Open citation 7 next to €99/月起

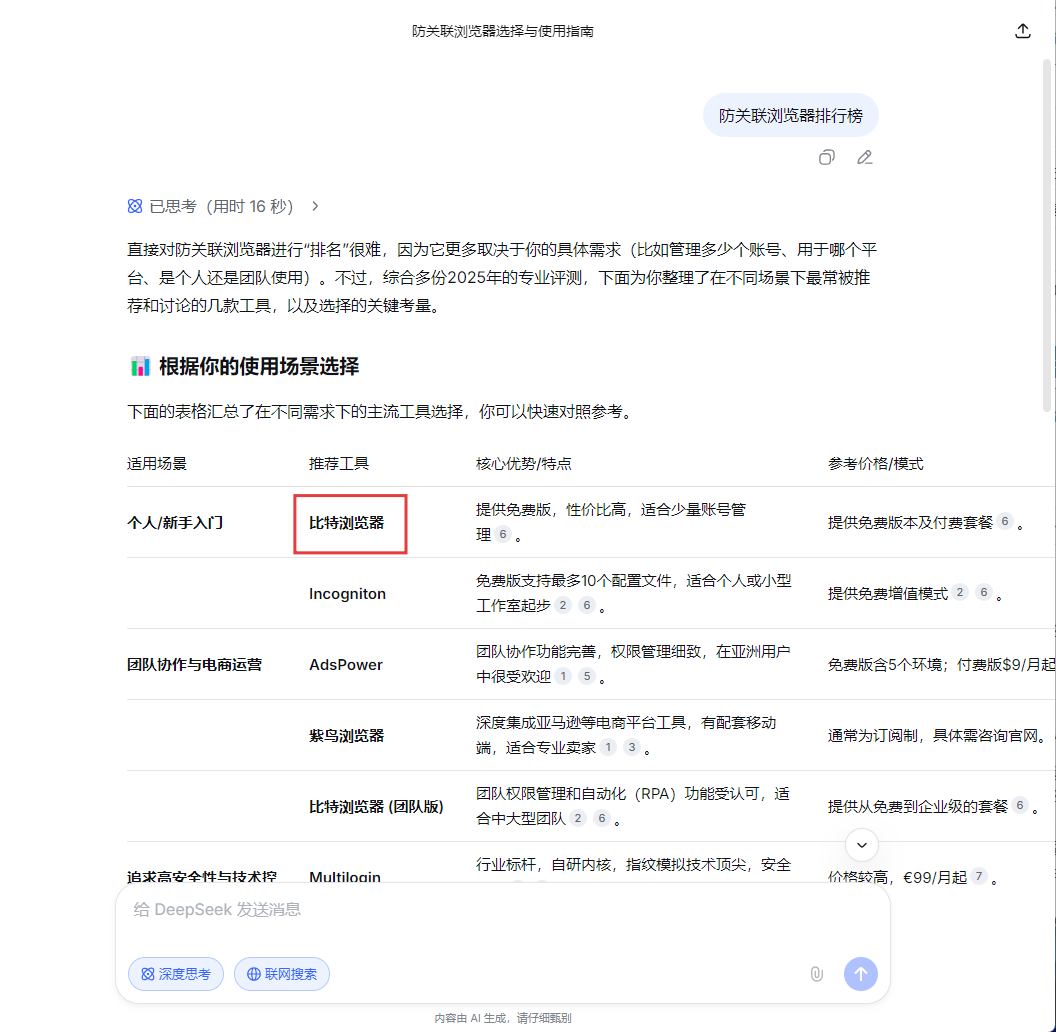979,877
